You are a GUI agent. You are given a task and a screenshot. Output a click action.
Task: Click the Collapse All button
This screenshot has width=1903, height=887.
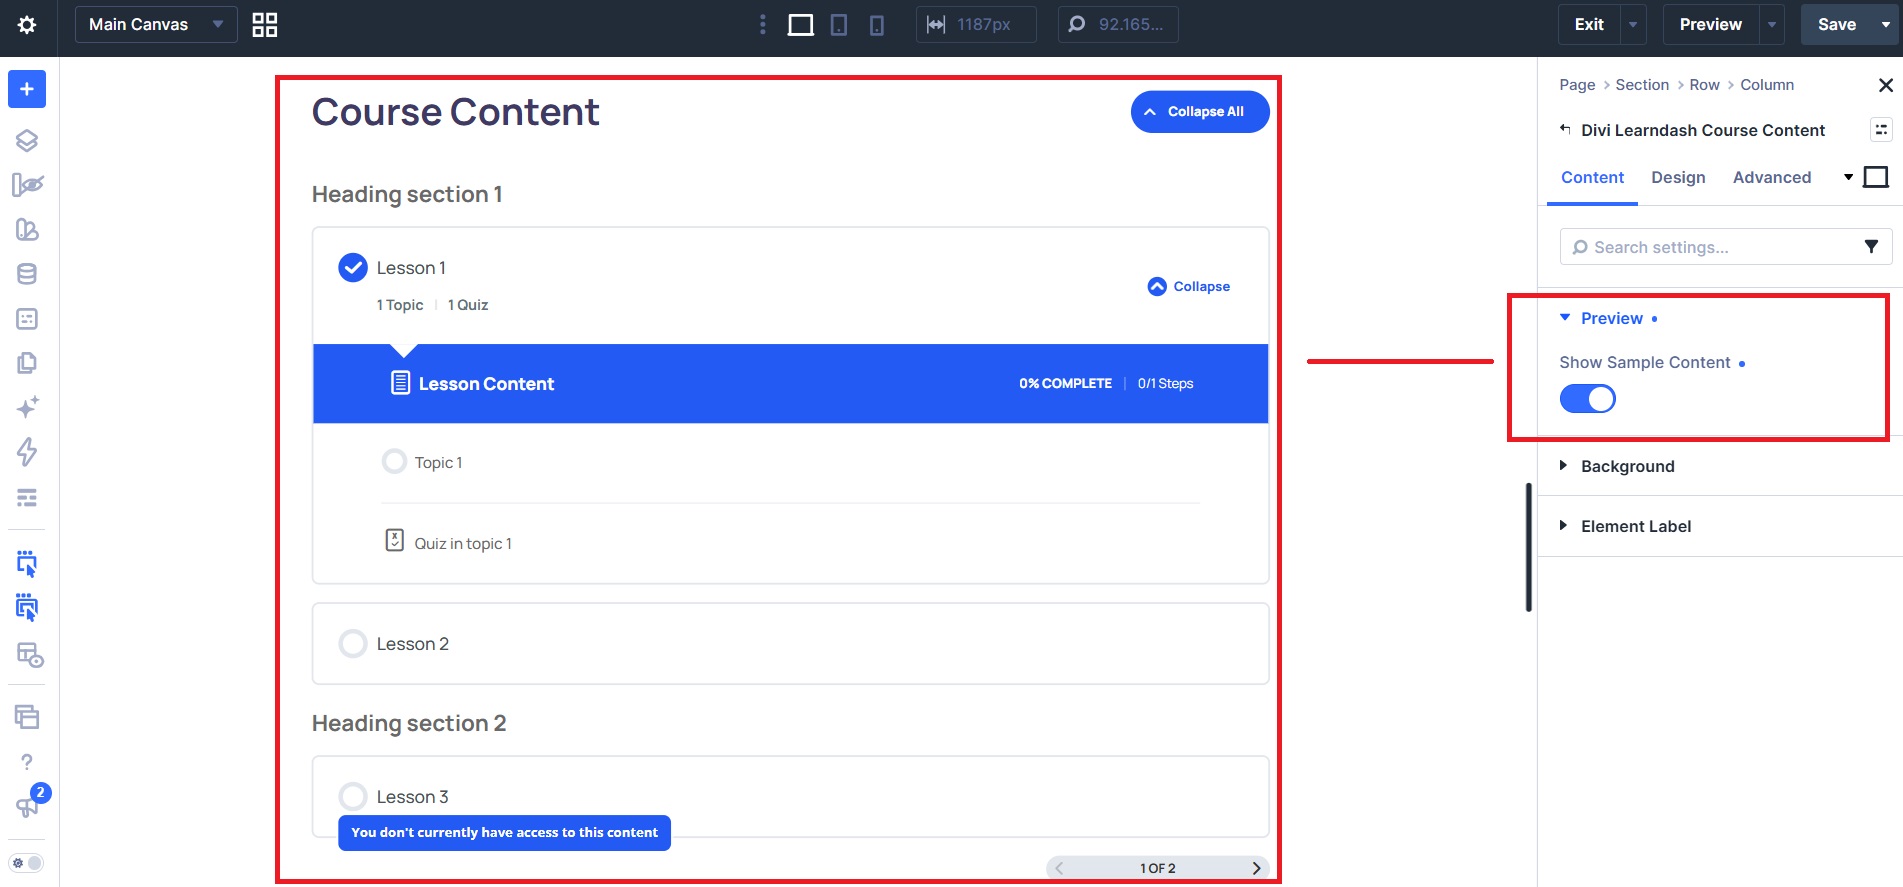coord(1200,112)
